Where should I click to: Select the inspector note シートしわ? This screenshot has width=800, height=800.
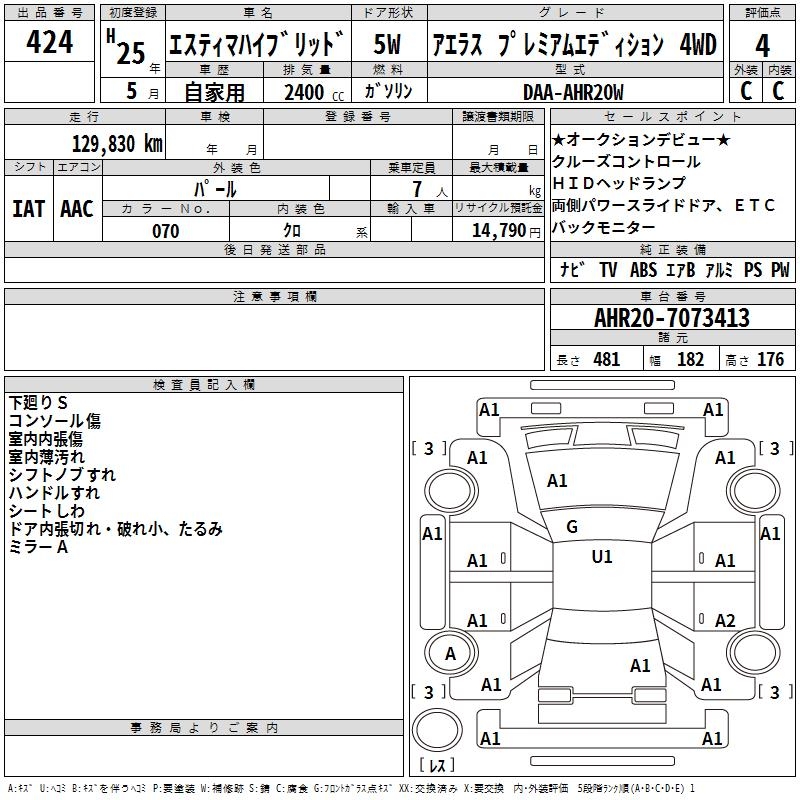coord(46,511)
